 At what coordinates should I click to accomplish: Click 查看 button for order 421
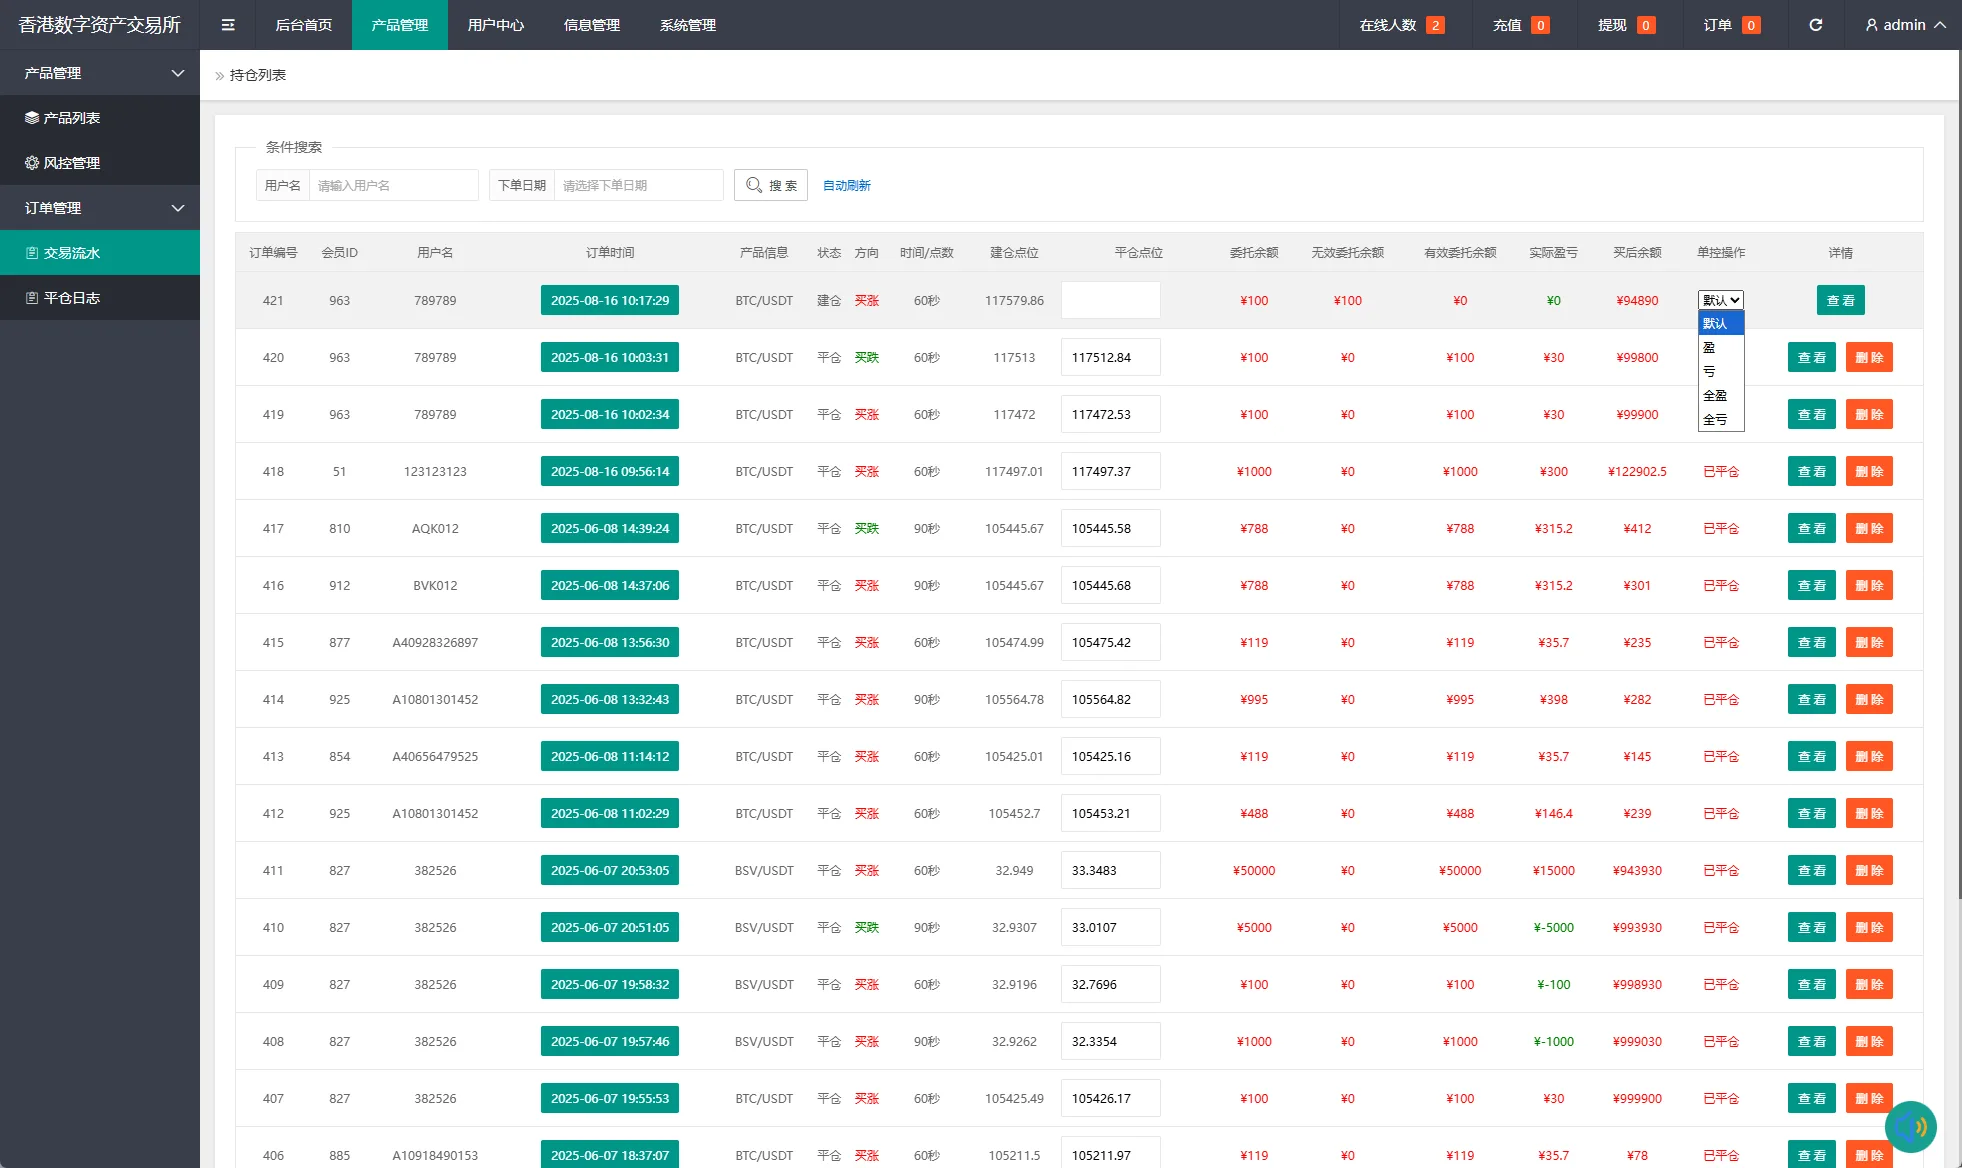(x=1840, y=300)
